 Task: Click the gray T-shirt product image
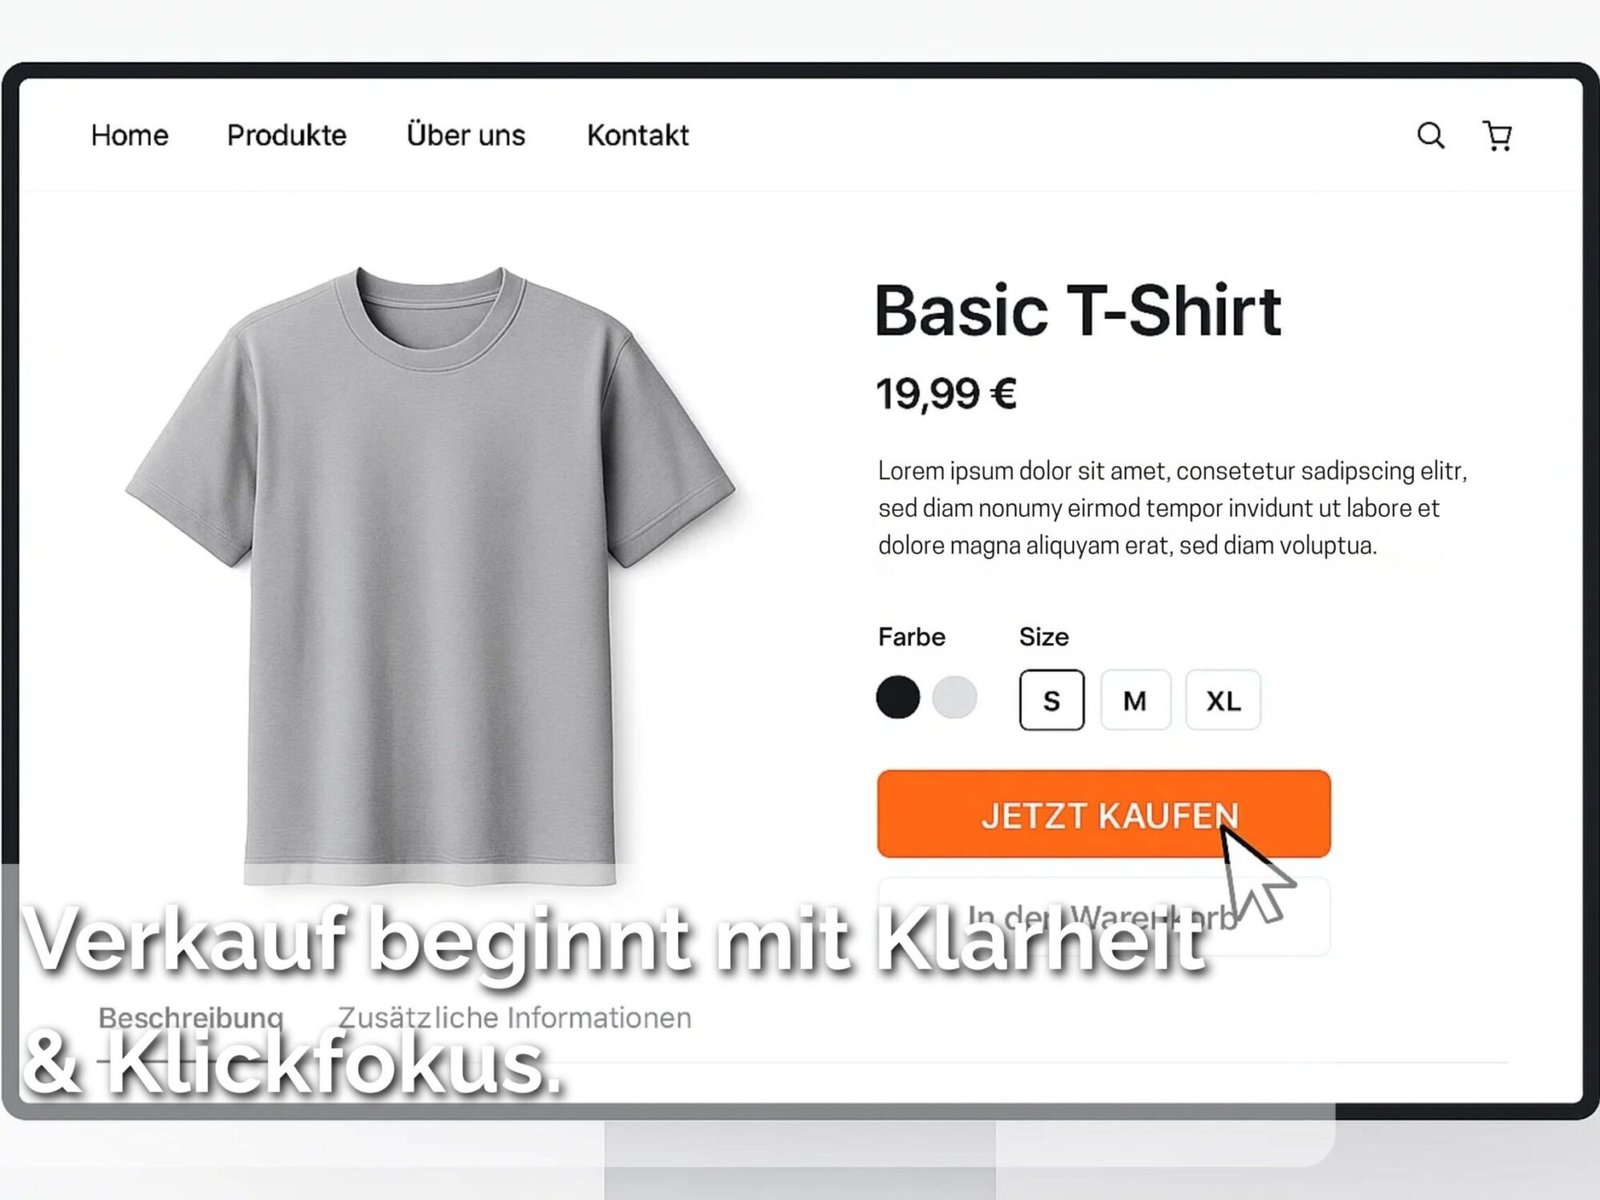(x=431, y=575)
